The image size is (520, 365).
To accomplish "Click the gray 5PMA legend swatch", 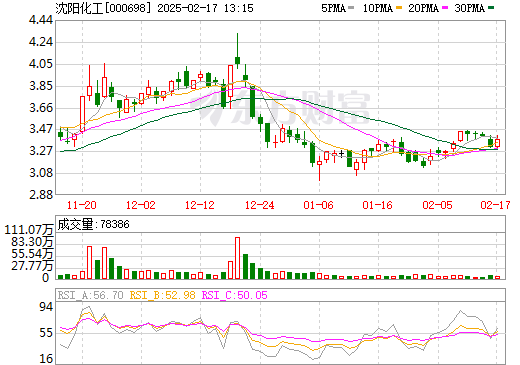I will pos(351,8).
